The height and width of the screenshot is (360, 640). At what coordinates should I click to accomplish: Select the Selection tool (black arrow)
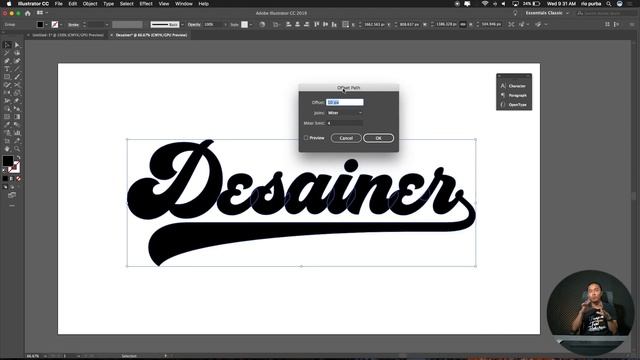pyautogui.click(x=7, y=45)
